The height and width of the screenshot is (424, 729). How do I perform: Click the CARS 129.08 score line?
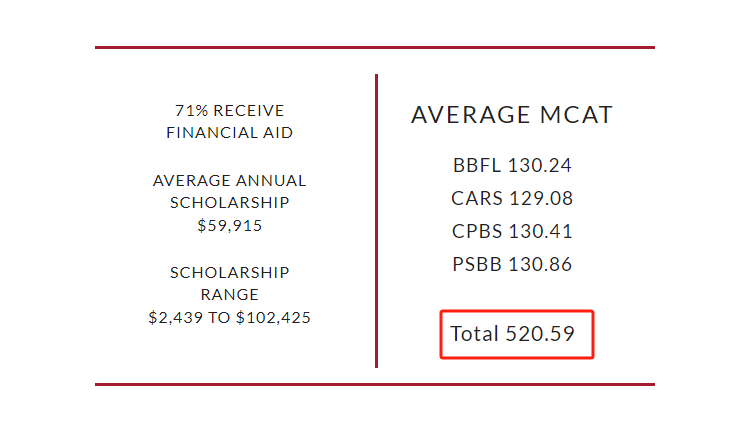click(x=512, y=199)
